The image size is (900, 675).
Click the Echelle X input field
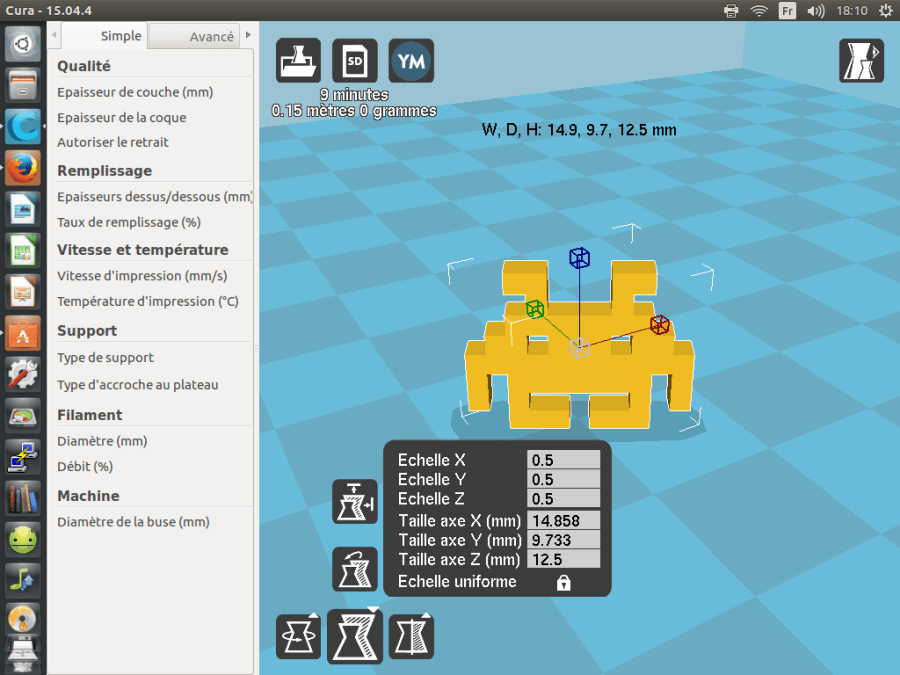click(563, 460)
